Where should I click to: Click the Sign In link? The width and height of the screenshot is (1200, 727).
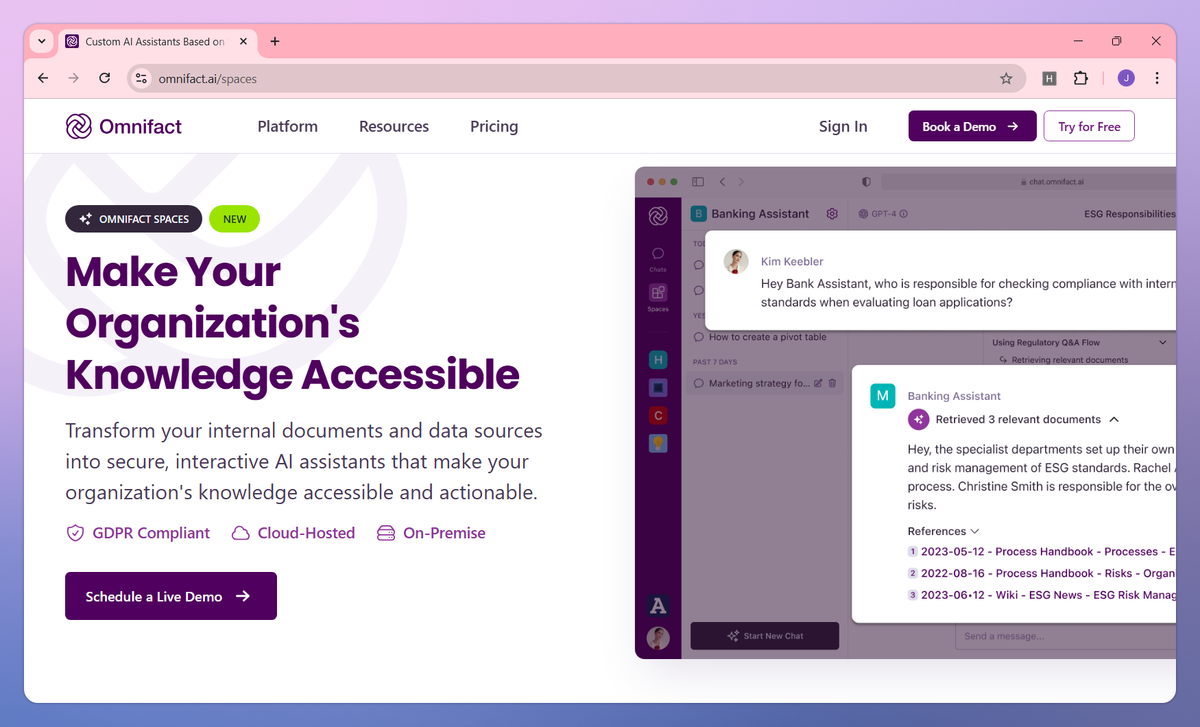pos(843,126)
